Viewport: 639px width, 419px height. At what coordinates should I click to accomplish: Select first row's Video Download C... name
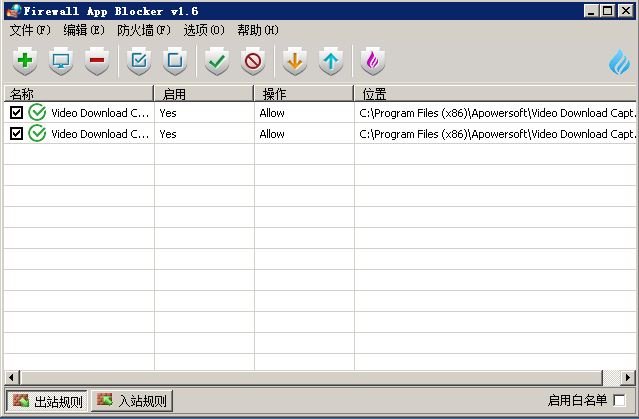tap(100, 113)
